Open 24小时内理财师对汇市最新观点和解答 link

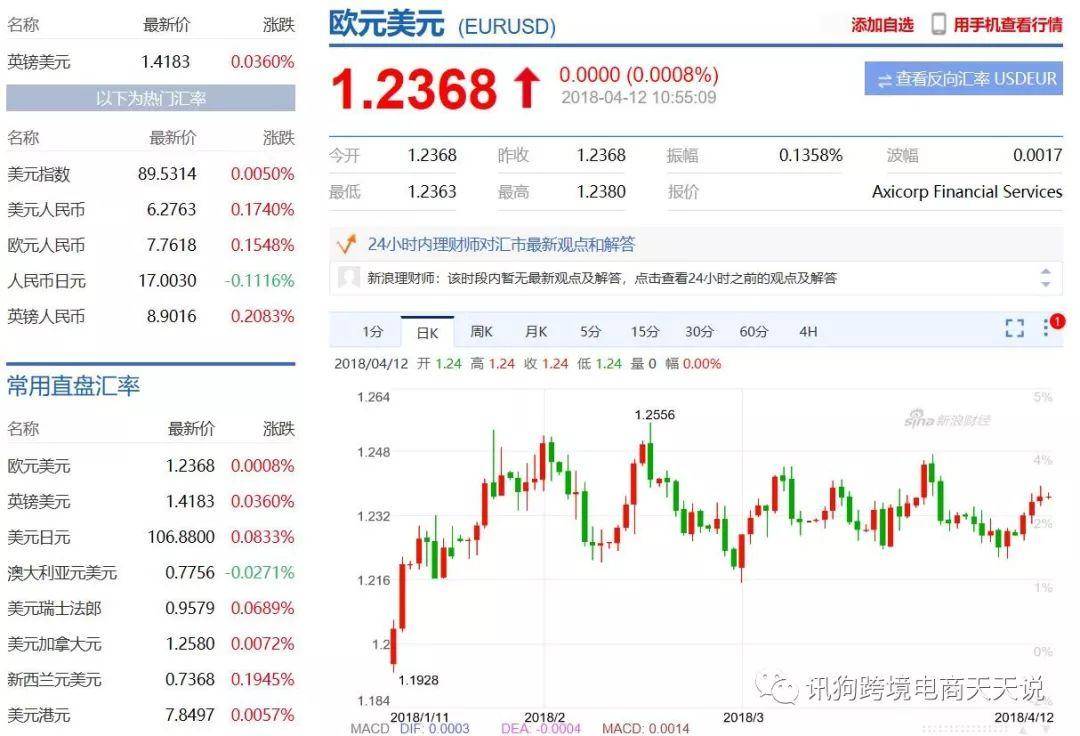pyautogui.click(x=501, y=244)
